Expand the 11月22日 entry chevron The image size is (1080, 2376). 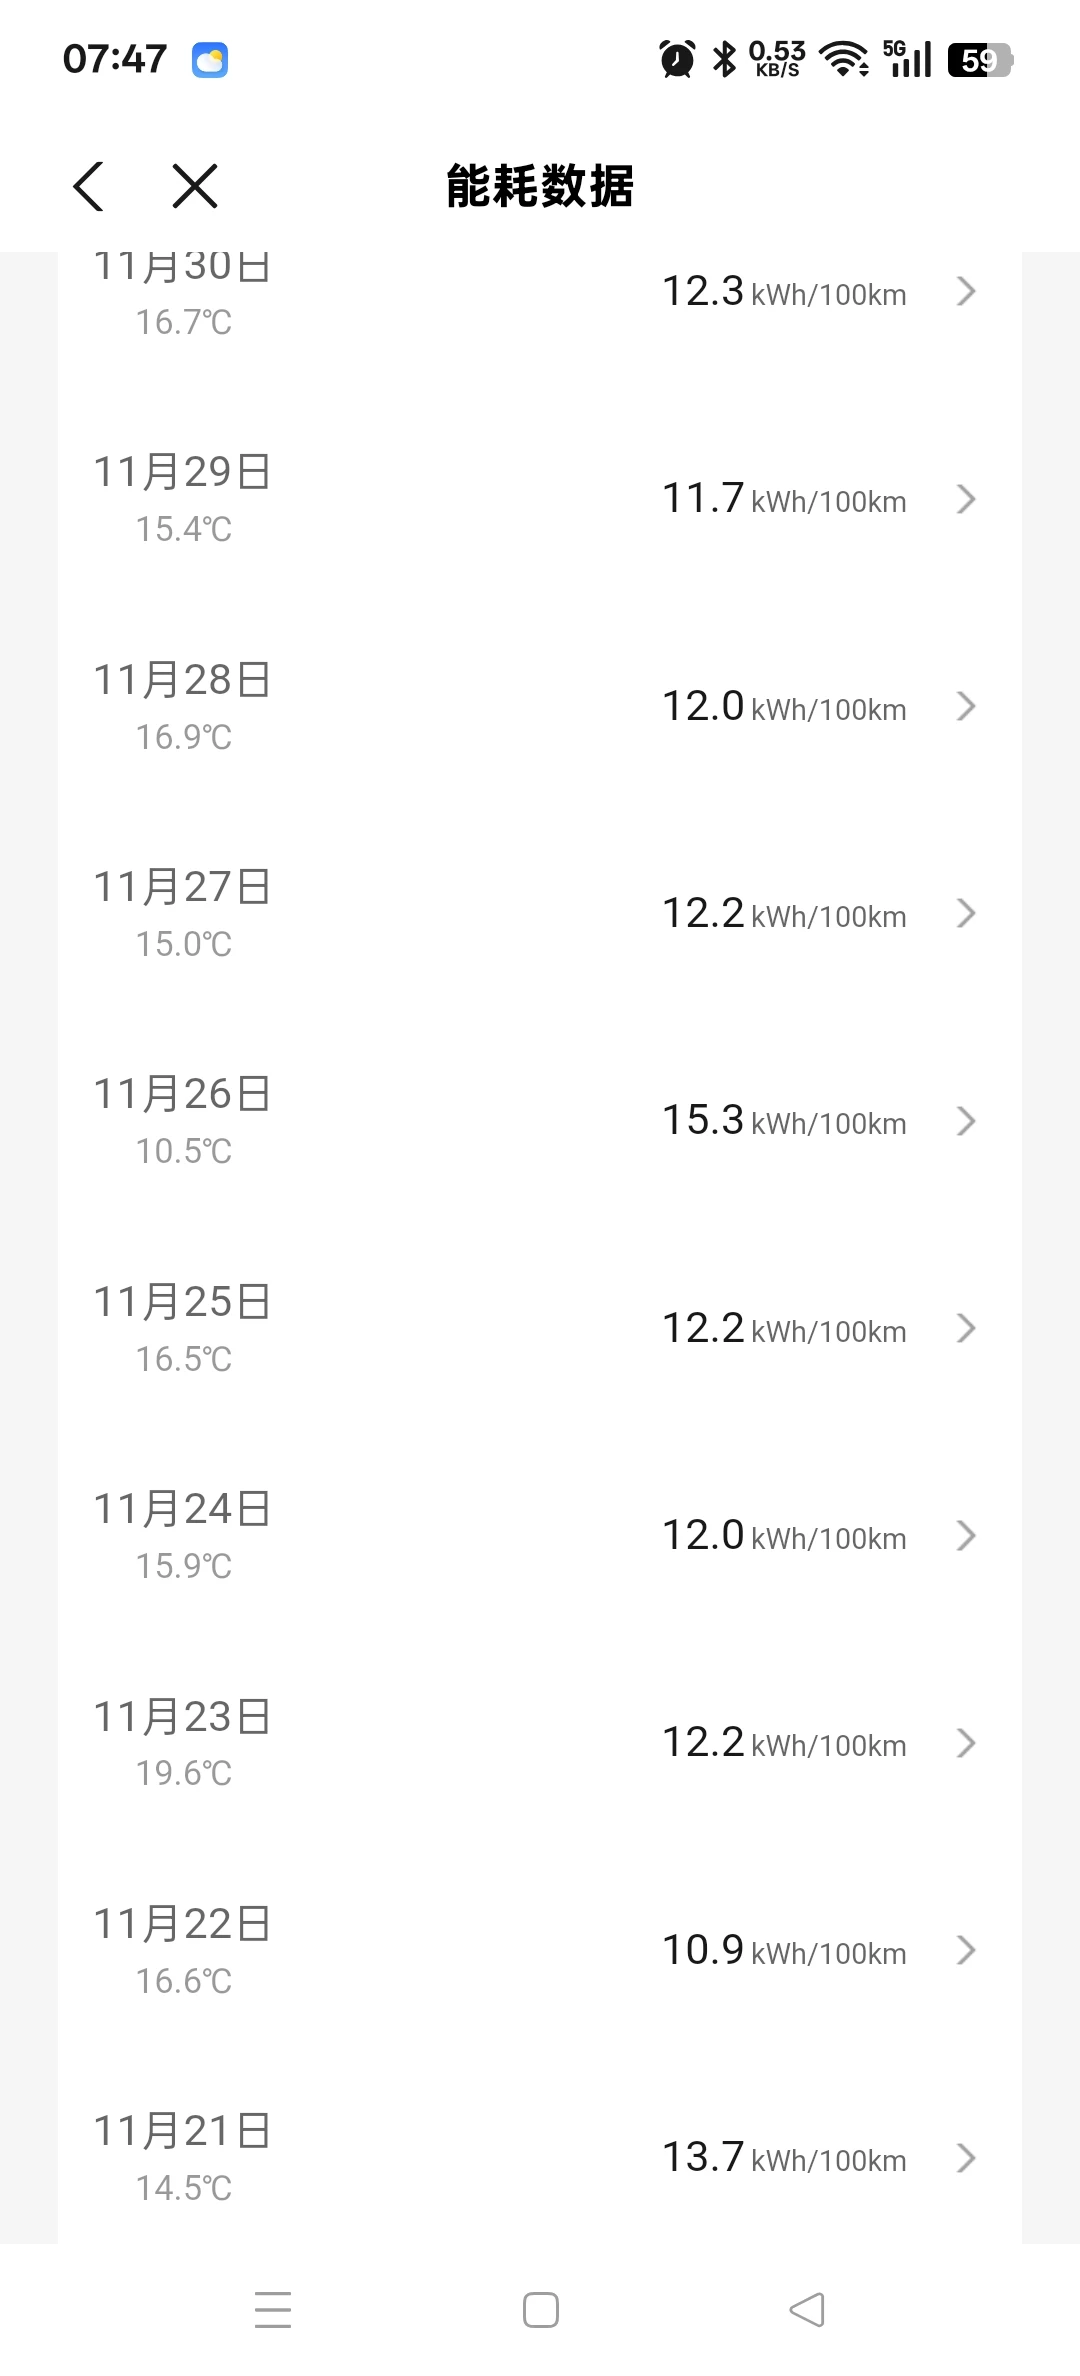[x=965, y=1950]
